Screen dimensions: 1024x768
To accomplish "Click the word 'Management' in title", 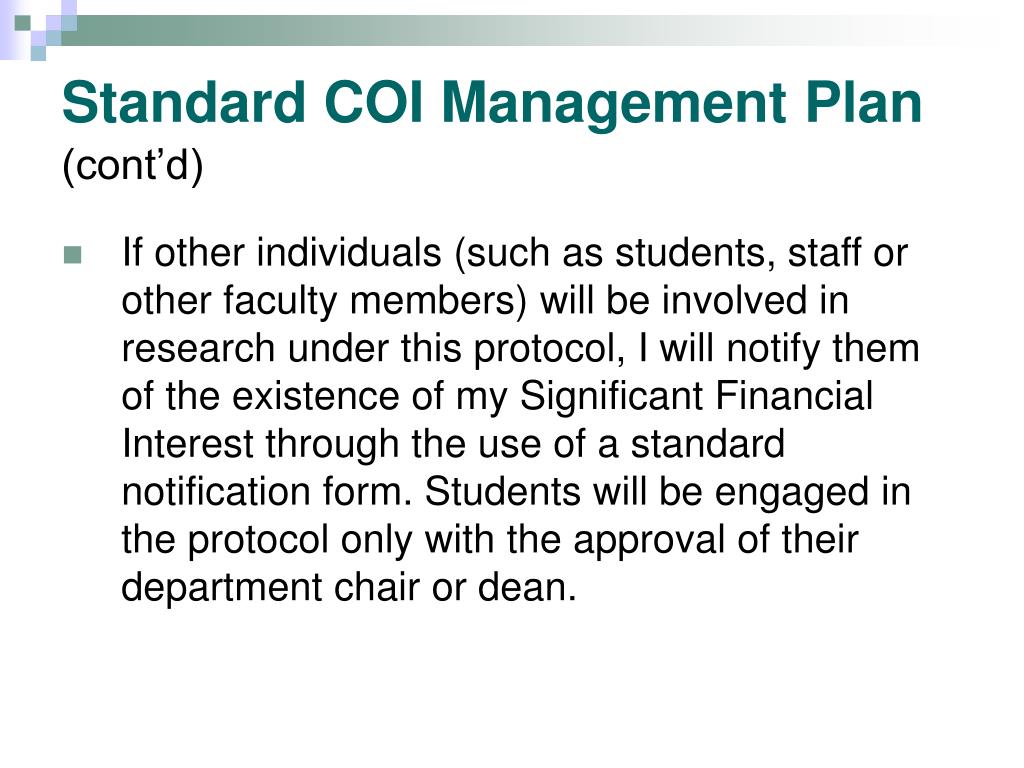I will coord(615,104).
